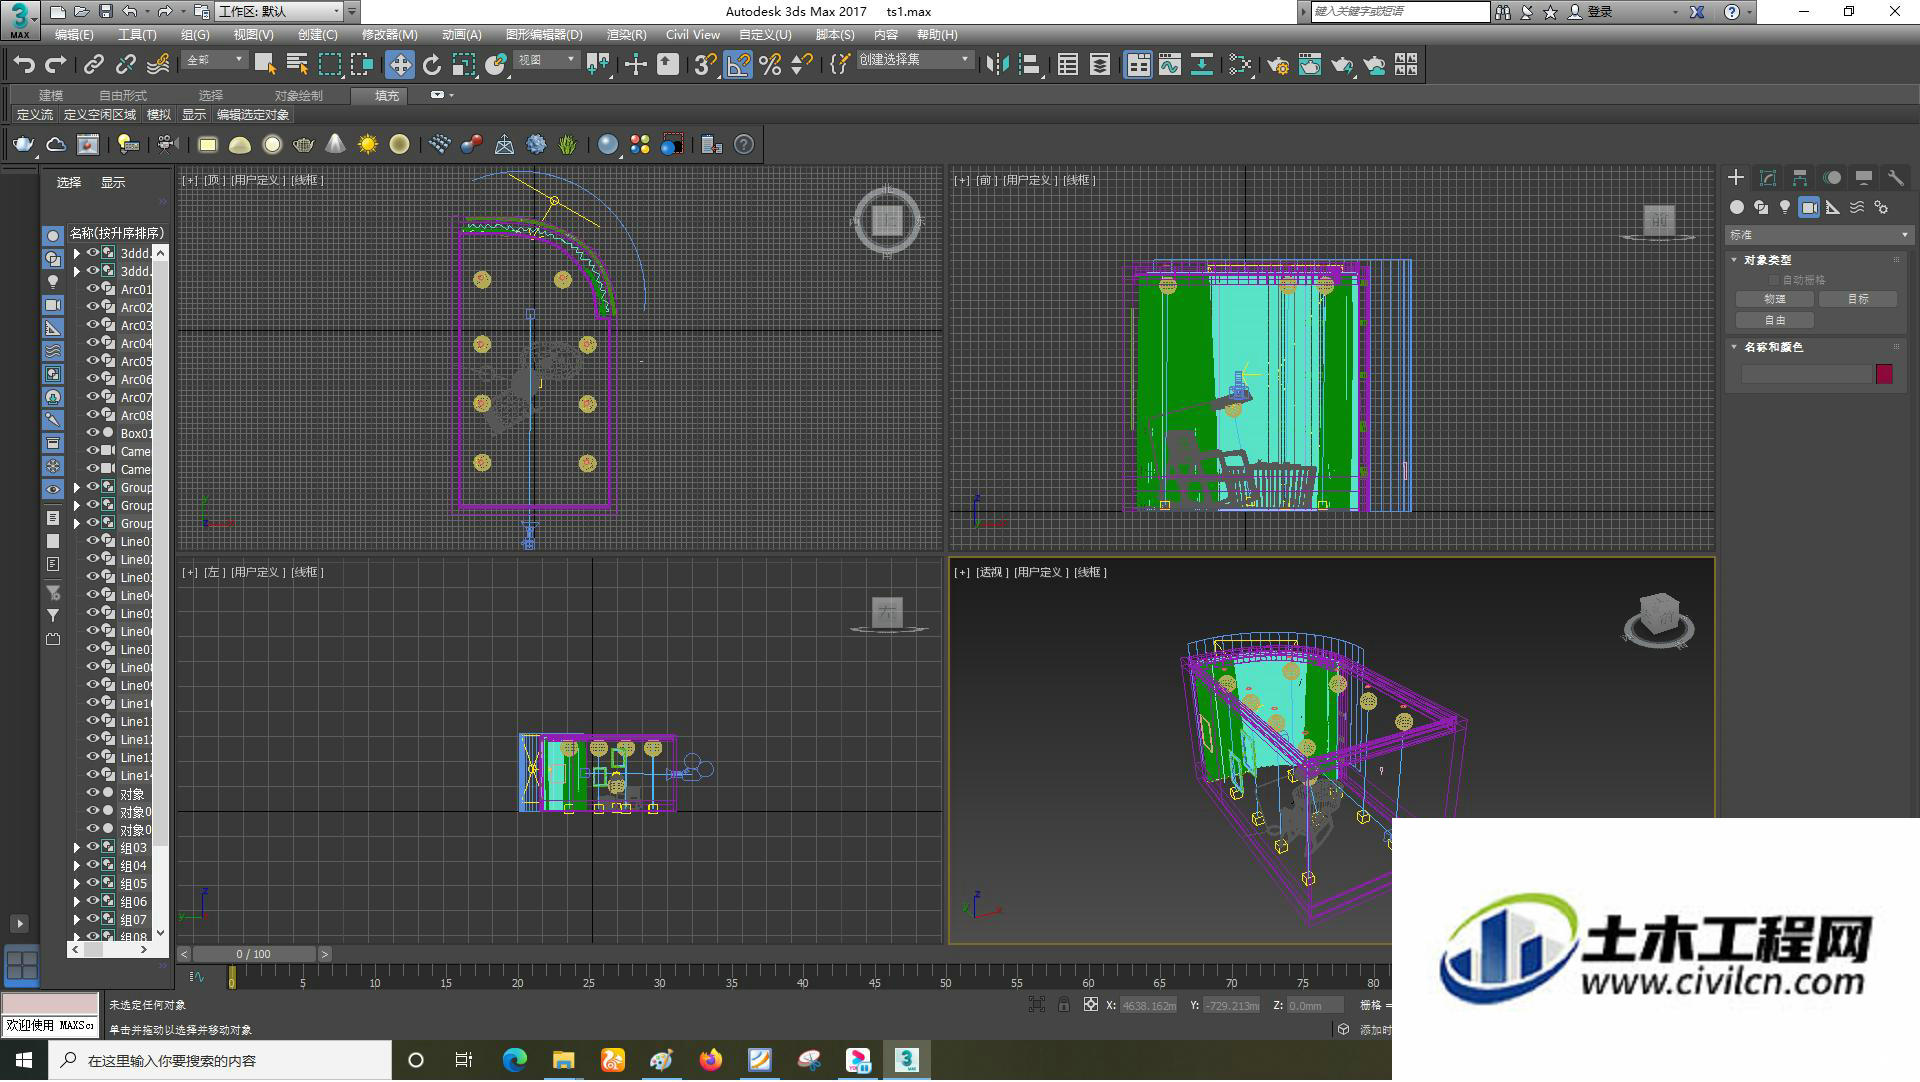Open the Render Setup teapot icon
The width and height of the screenshot is (1920, 1082).
pos(1278,65)
